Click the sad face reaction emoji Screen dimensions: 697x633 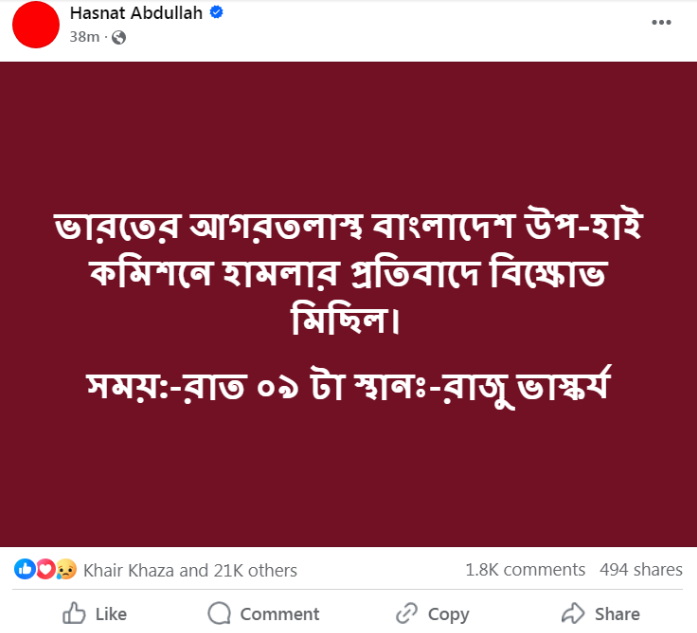tap(65, 570)
